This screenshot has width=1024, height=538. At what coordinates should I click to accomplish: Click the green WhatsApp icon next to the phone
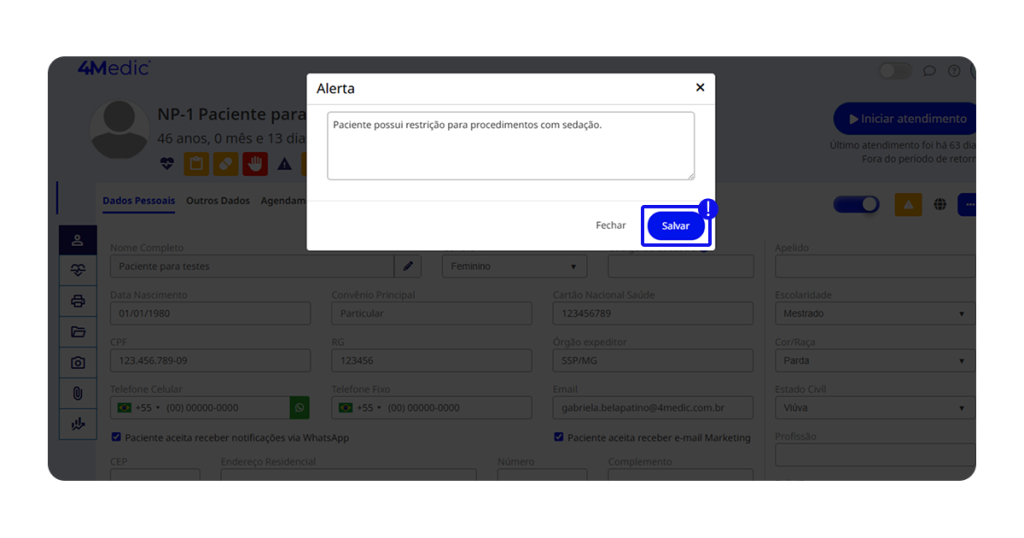(x=299, y=408)
